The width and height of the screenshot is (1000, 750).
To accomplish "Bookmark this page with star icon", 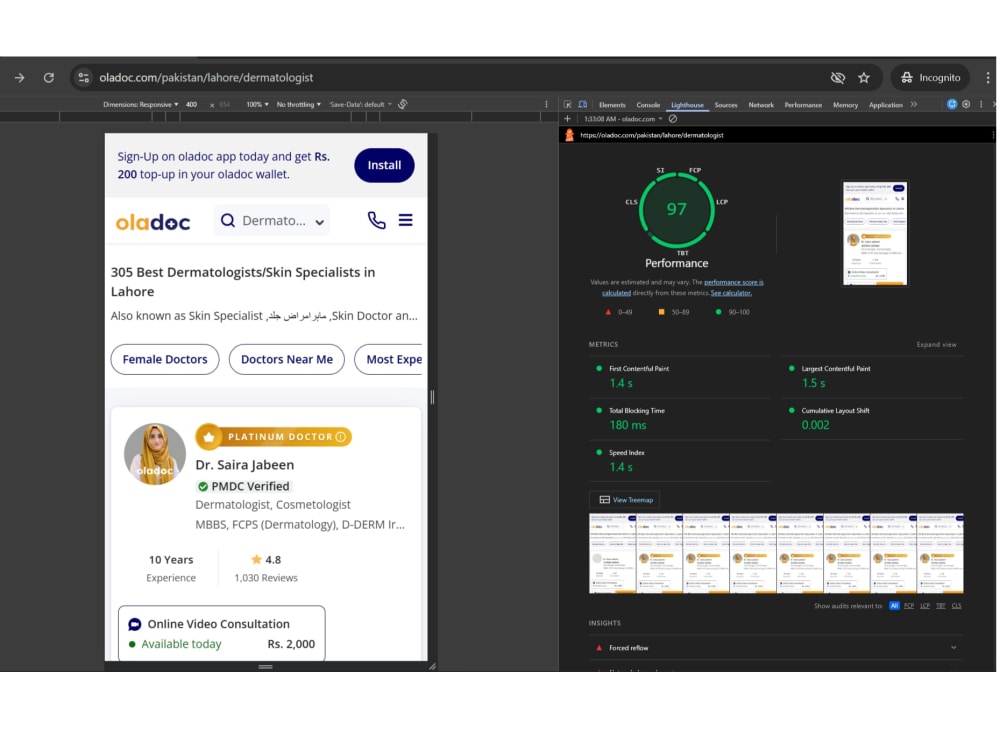I will [864, 78].
